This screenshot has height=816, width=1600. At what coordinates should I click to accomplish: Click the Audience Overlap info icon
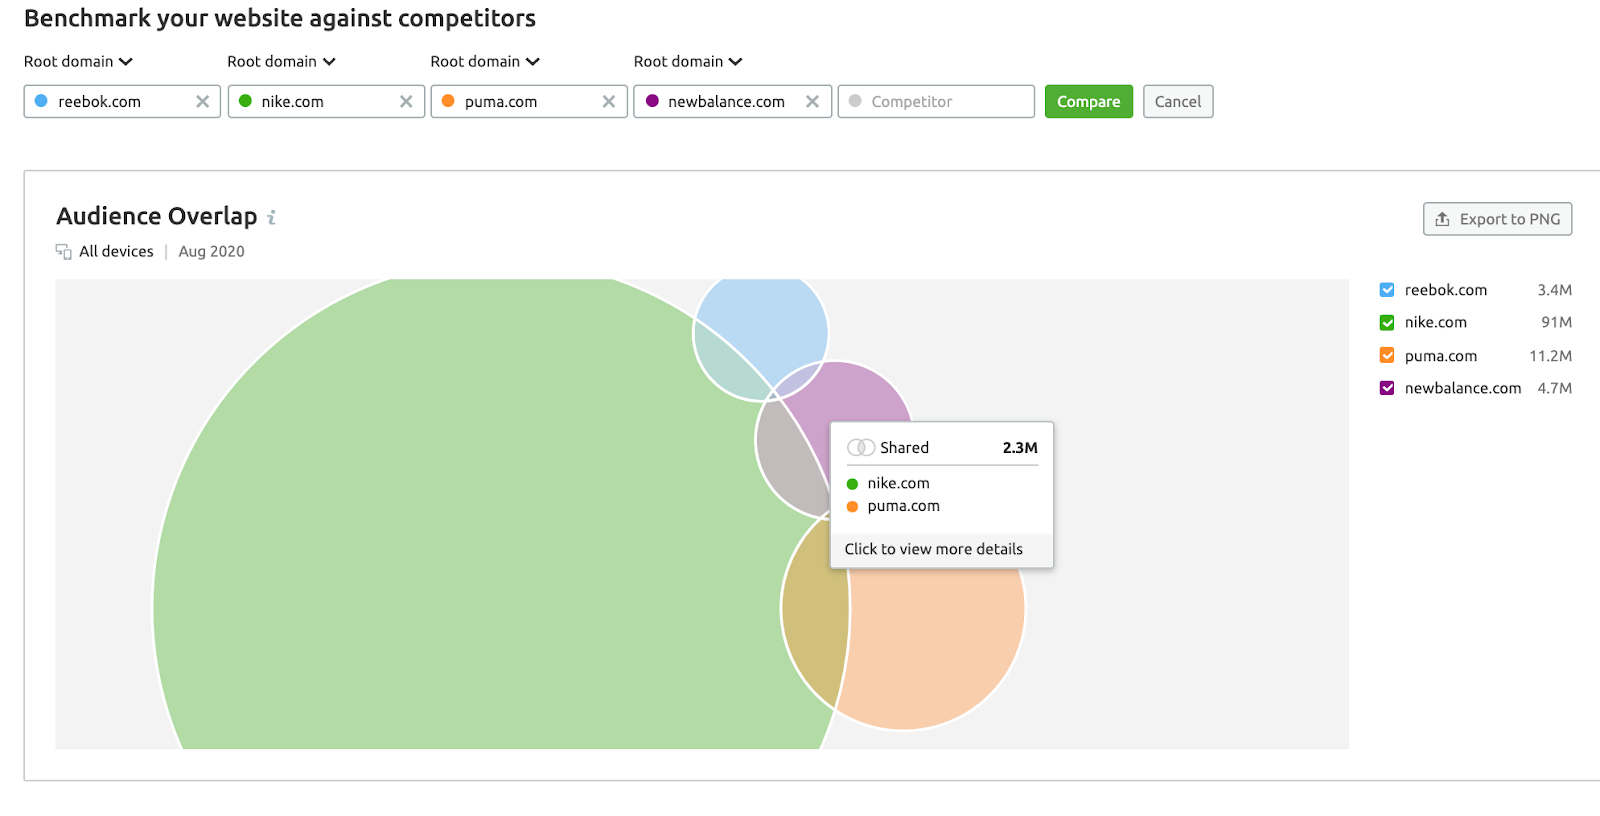[271, 217]
